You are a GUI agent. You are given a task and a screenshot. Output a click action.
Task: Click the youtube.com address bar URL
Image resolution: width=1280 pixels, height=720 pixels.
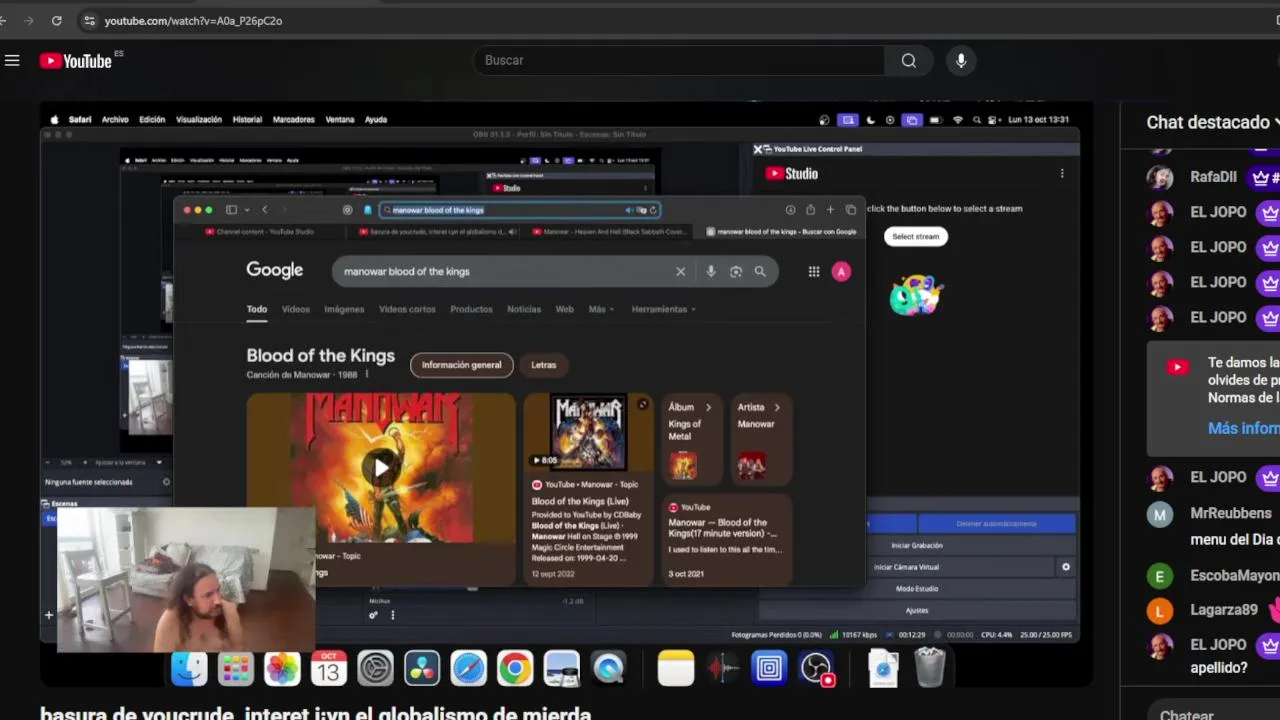coord(193,20)
